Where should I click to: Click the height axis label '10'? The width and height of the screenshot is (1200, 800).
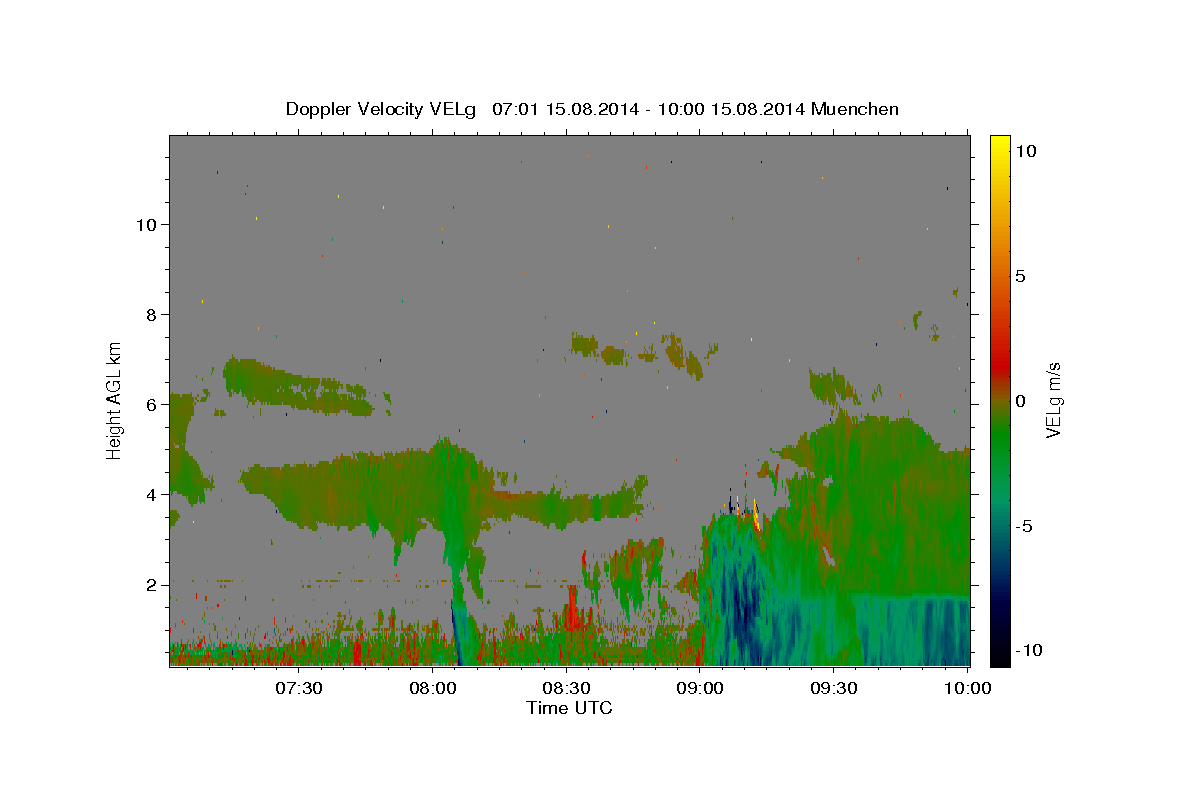point(146,224)
